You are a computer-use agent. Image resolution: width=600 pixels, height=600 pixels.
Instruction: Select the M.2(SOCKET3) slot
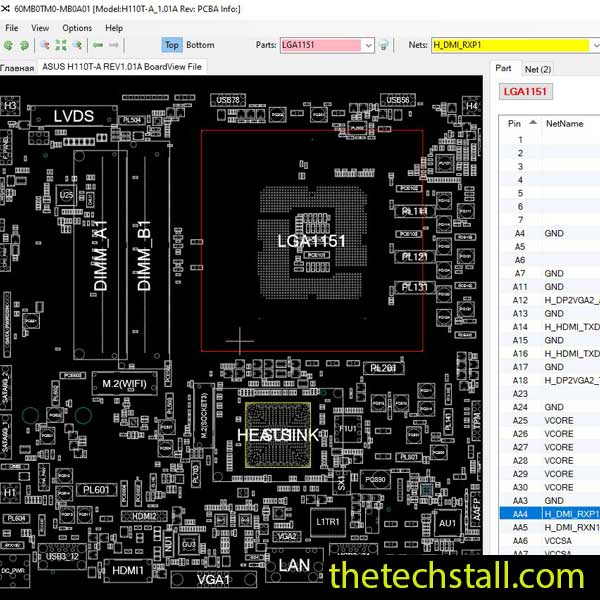pyautogui.click(x=204, y=415)
